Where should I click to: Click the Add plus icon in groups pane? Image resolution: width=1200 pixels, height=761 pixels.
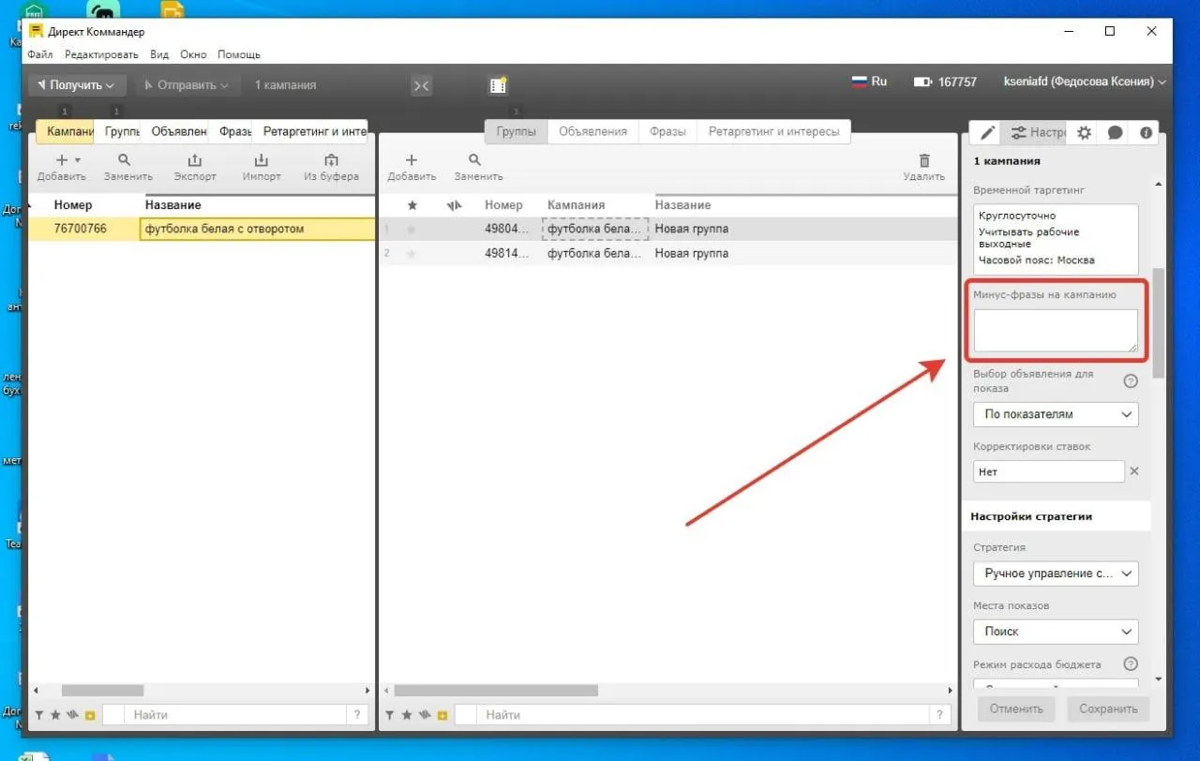click(411, 160)
